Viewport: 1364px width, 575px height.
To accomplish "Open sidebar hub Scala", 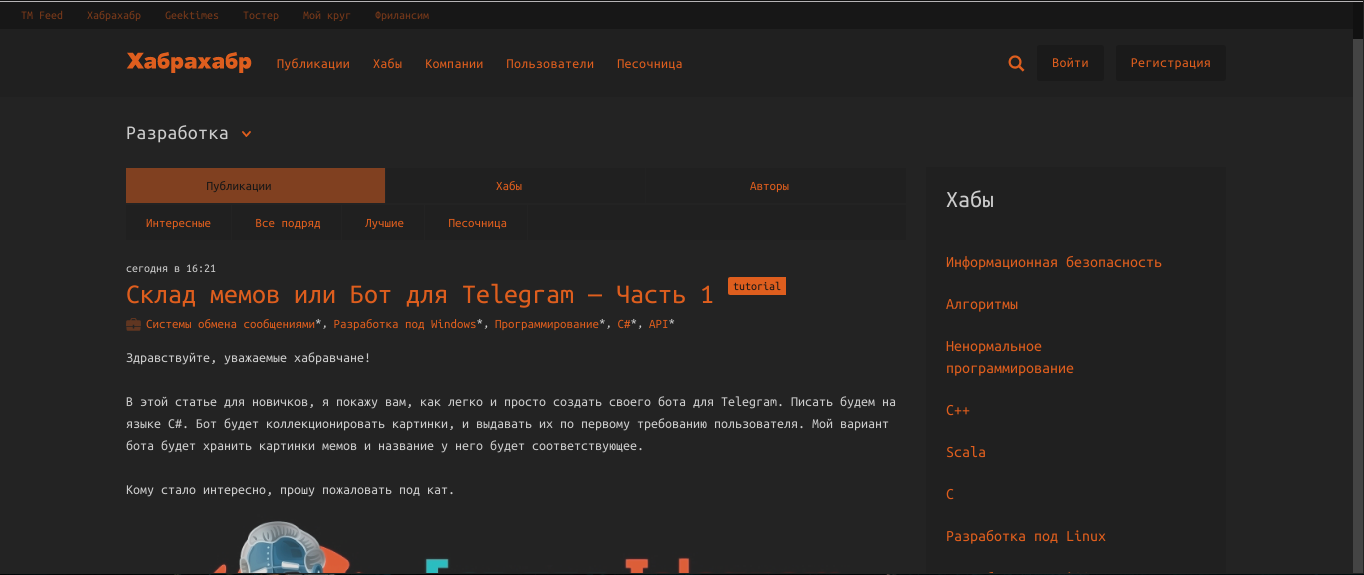I will 966,452.
